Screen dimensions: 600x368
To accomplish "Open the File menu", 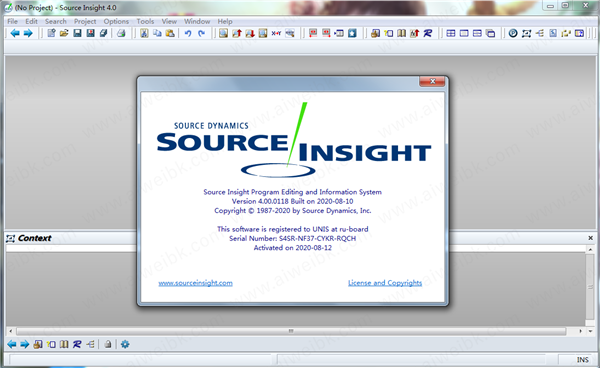I will pos(12,21).
